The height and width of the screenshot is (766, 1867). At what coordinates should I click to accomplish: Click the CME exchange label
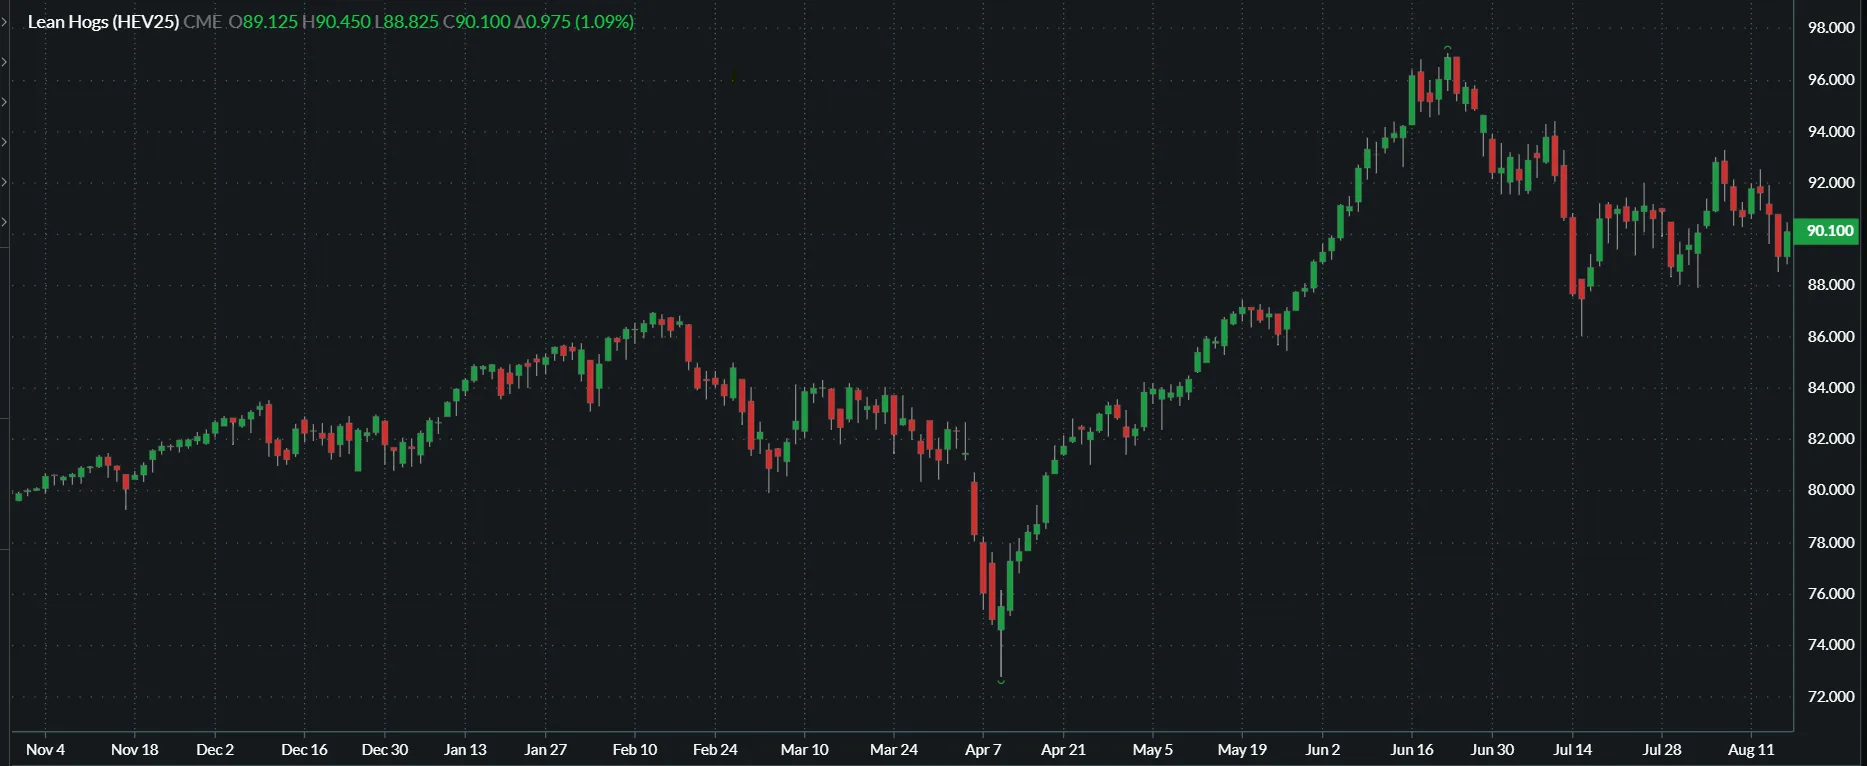[x=203, y=22]
